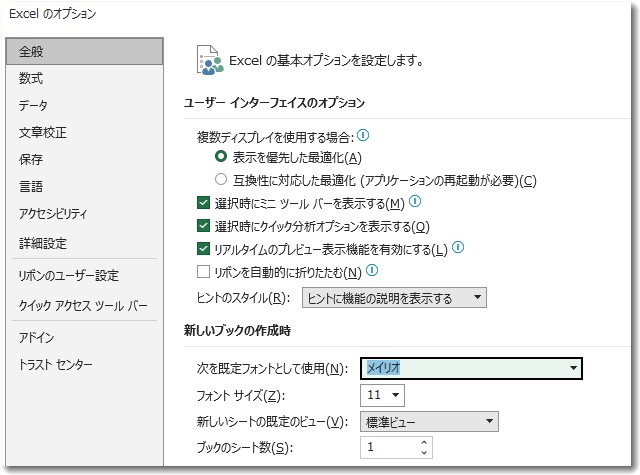Open the 新しいシートの既定のビュー dropdown
This screenshot has width=640, height=475.
[x=429, y=422]
